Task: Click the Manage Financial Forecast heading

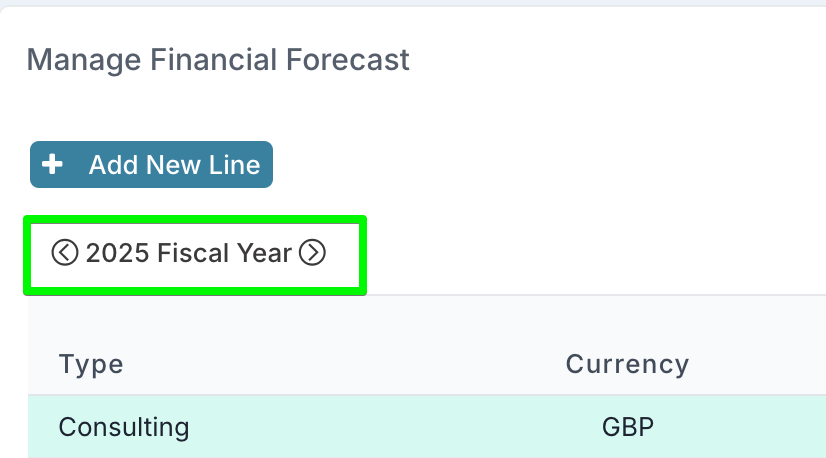Action: point(218,60)
